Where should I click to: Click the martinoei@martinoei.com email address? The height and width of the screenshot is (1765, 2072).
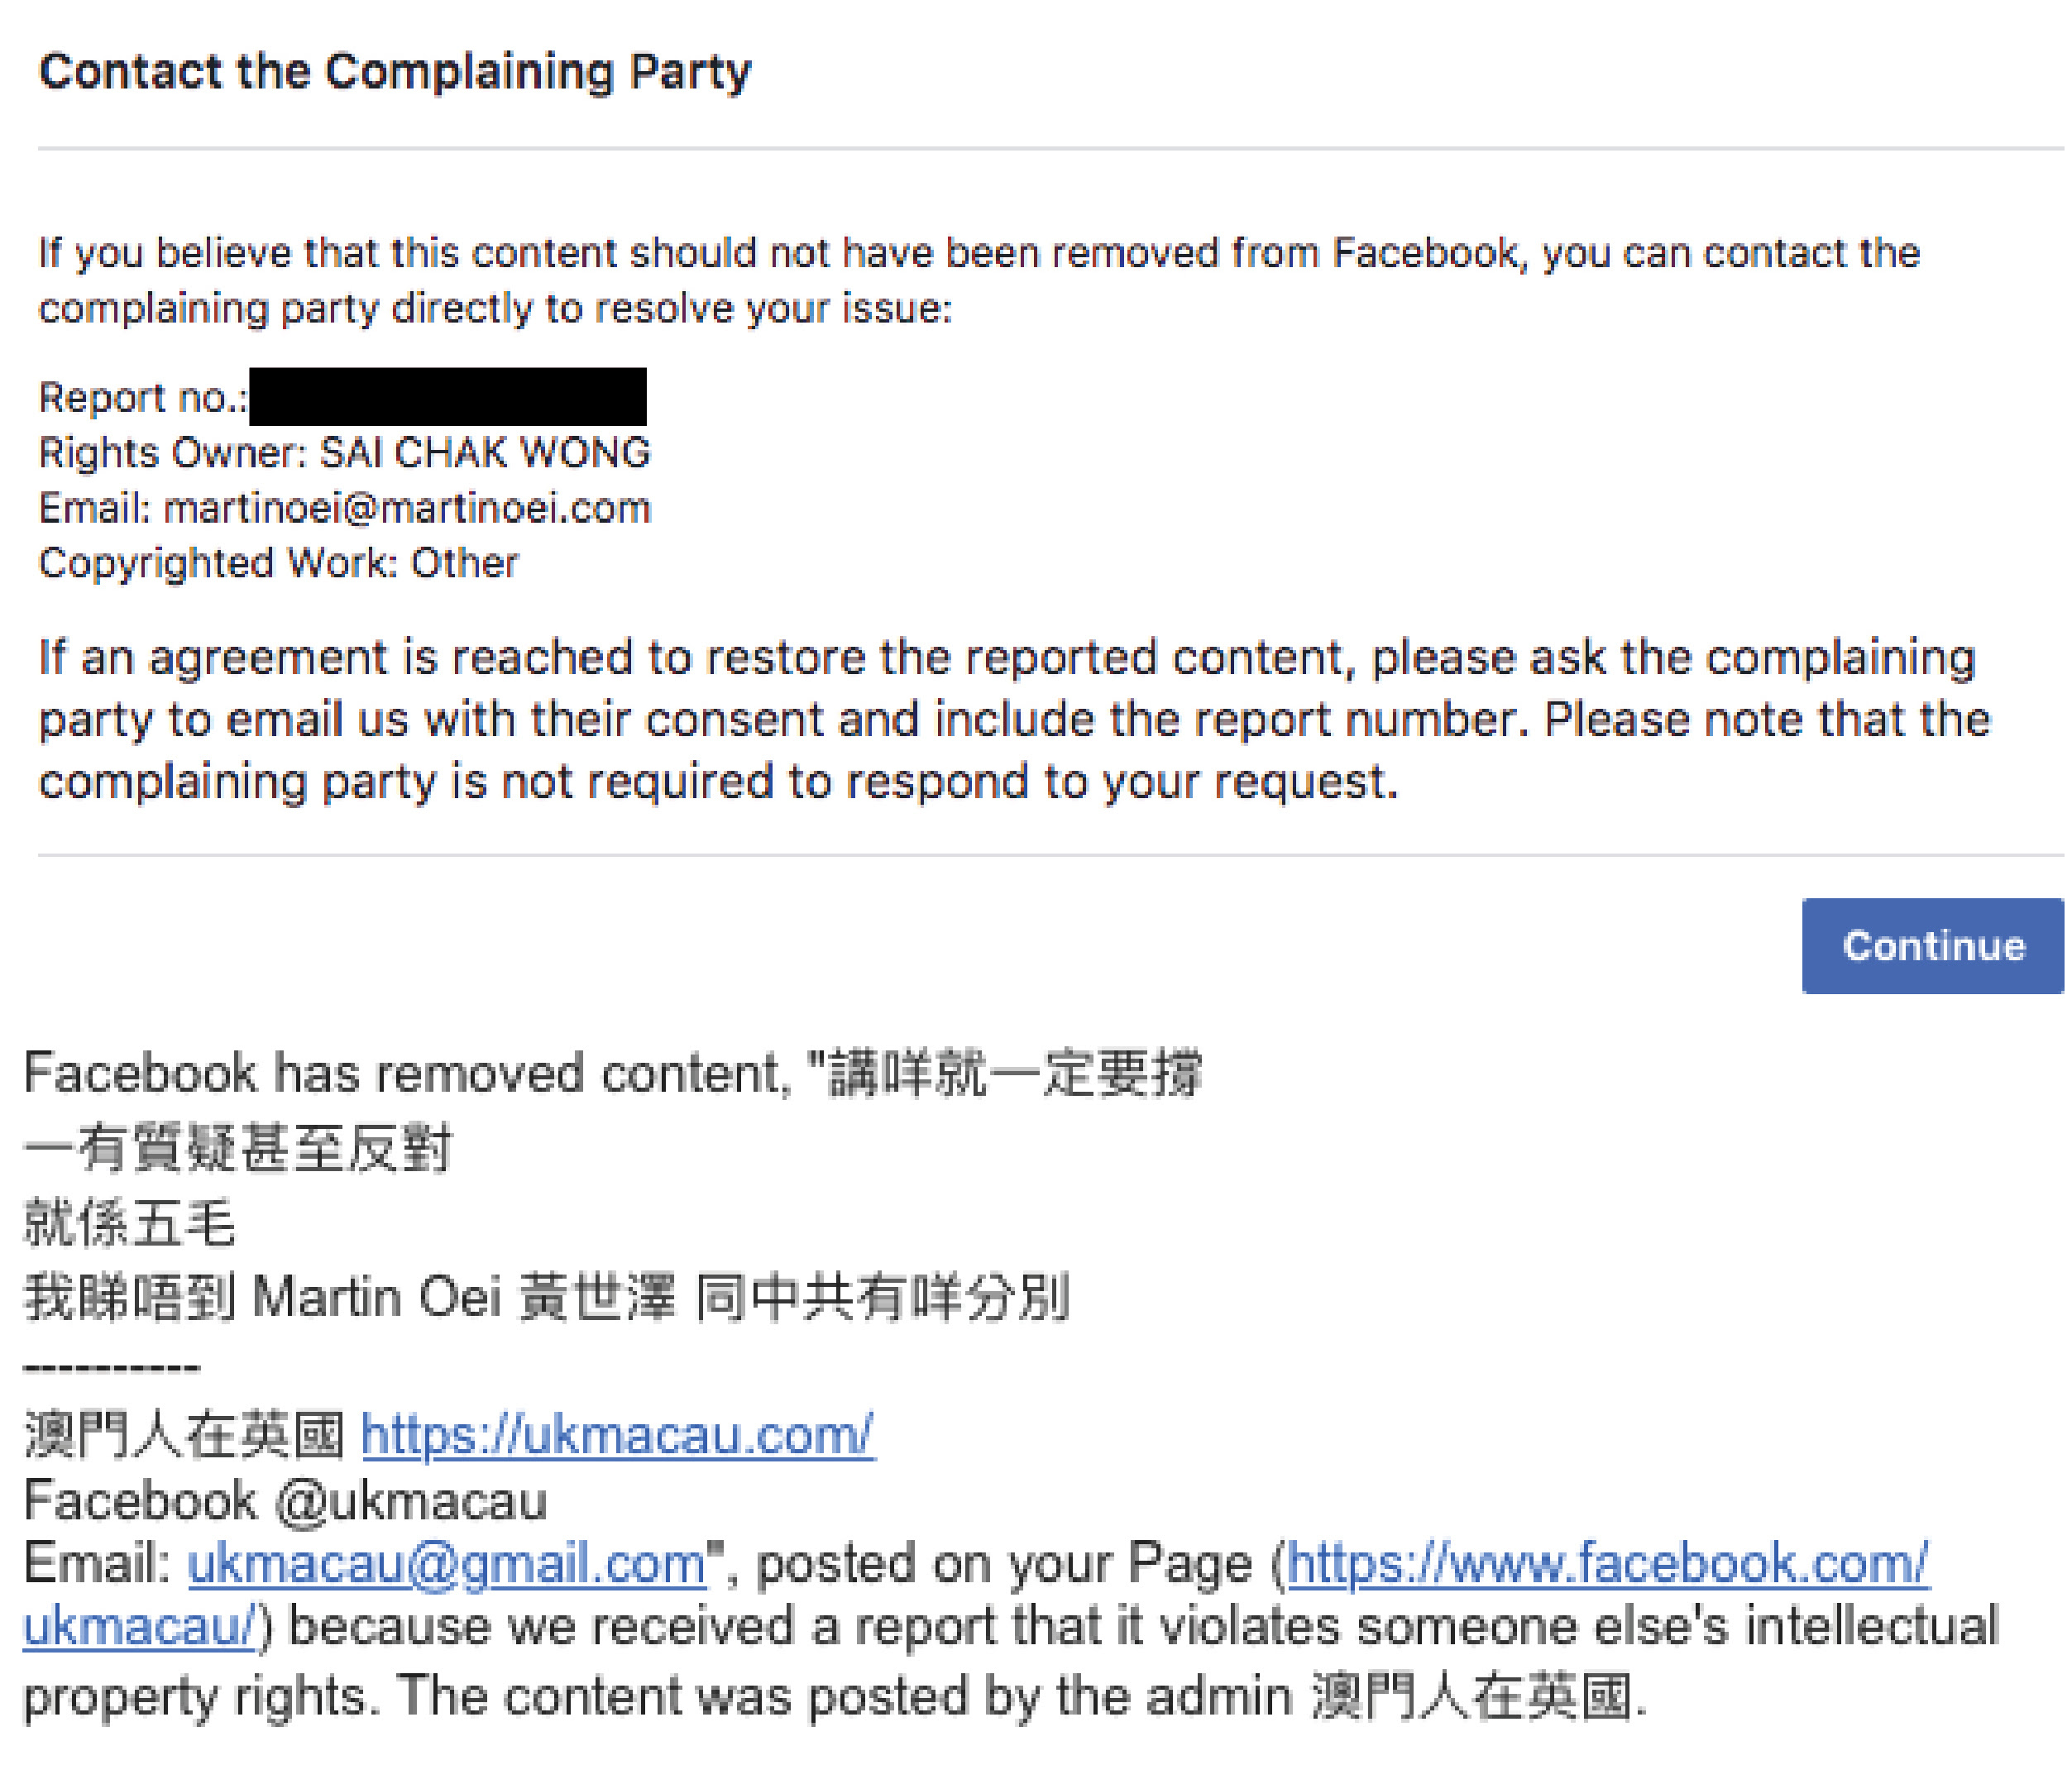(x=406, y=508)
